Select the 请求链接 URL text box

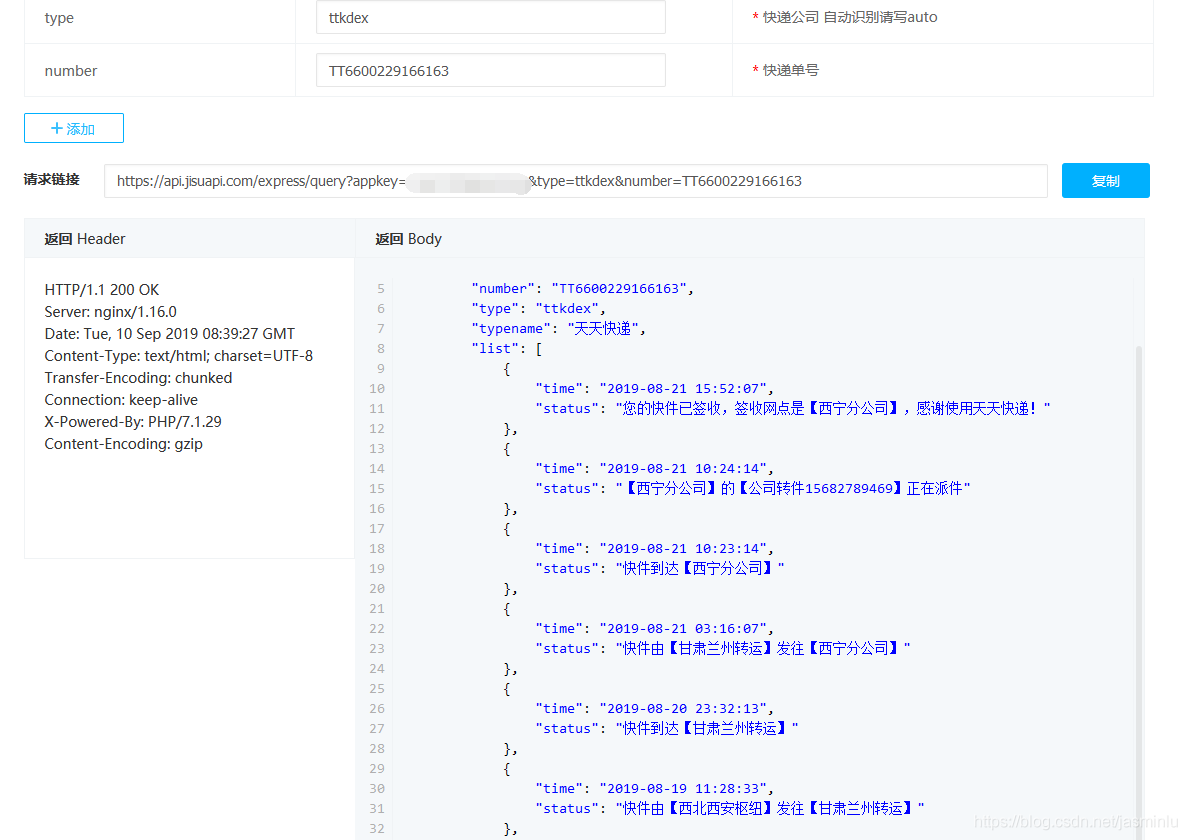tap(575, 181)
